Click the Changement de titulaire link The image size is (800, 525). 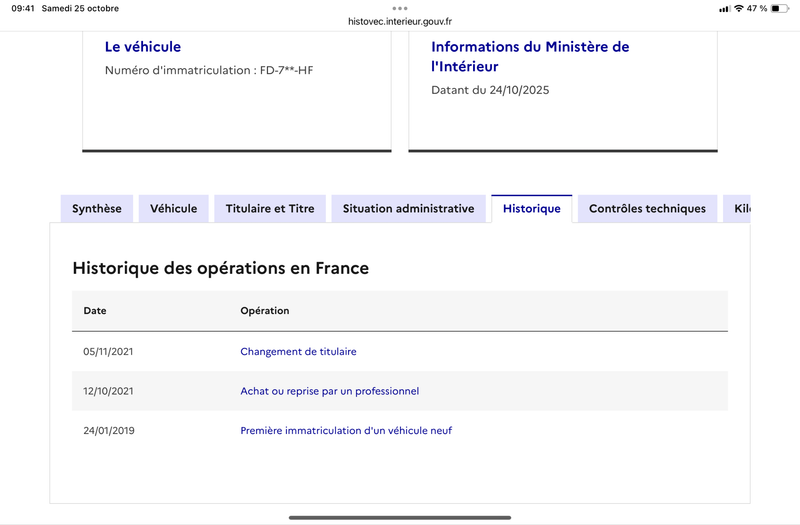(x=298, y=352)
